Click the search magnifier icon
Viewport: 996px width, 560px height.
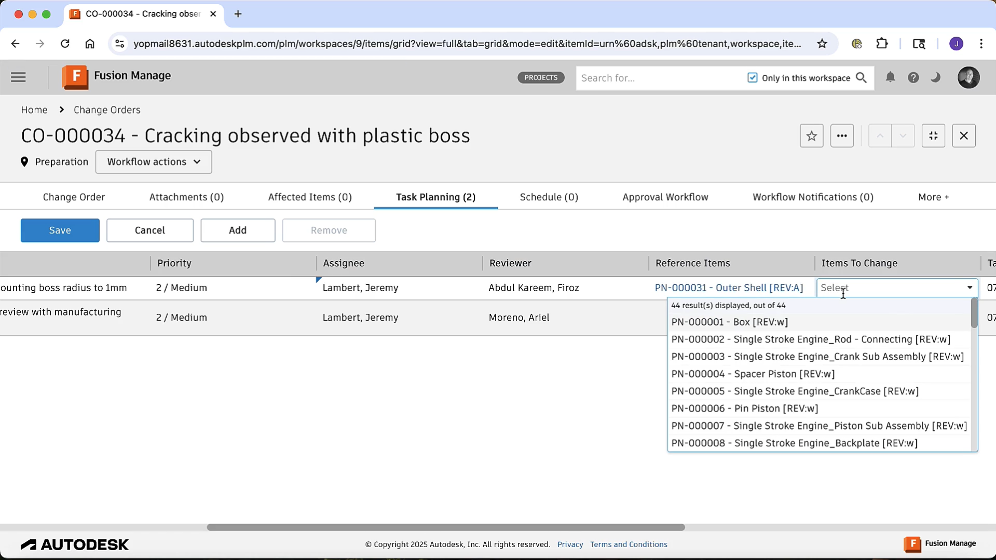[861, 77]
